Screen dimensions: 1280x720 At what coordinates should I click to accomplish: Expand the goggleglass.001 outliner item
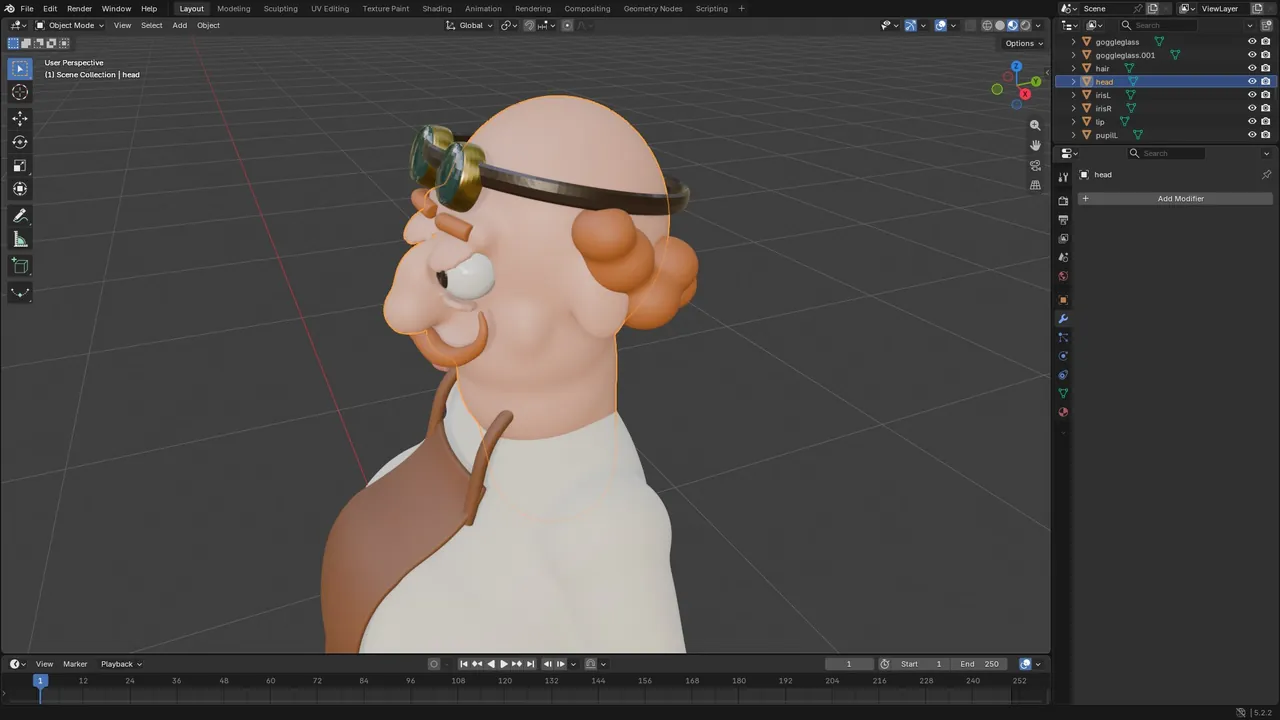point(1074,55)
